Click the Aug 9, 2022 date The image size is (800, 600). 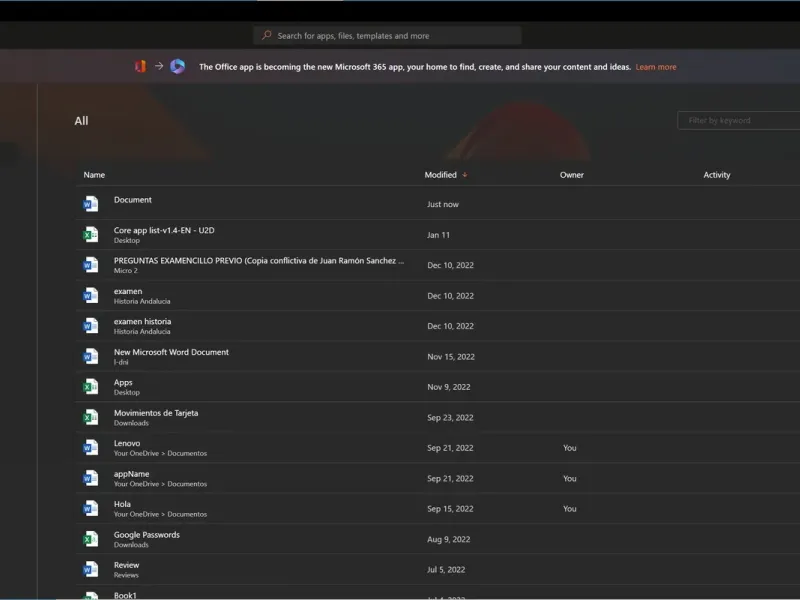[449, 539]
